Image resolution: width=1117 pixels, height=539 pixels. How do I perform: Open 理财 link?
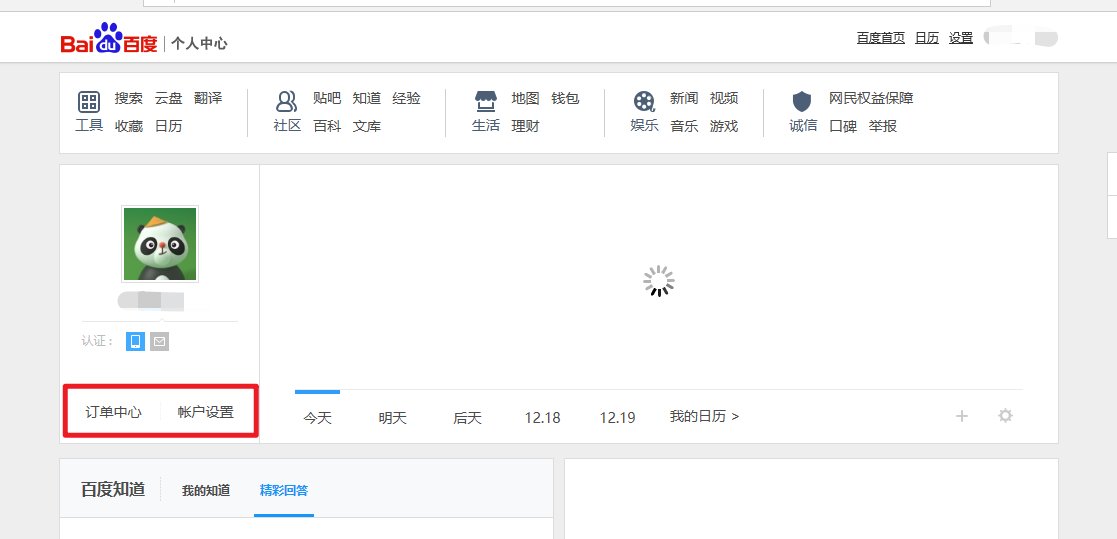tap(526, 126)
